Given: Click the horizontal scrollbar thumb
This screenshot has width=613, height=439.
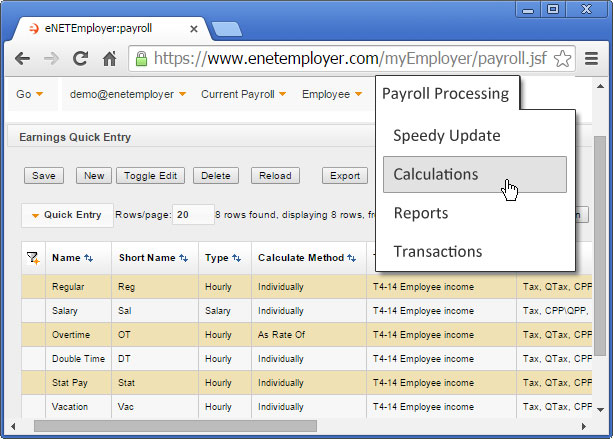Looking at the screenshot, I should (175, 426).
